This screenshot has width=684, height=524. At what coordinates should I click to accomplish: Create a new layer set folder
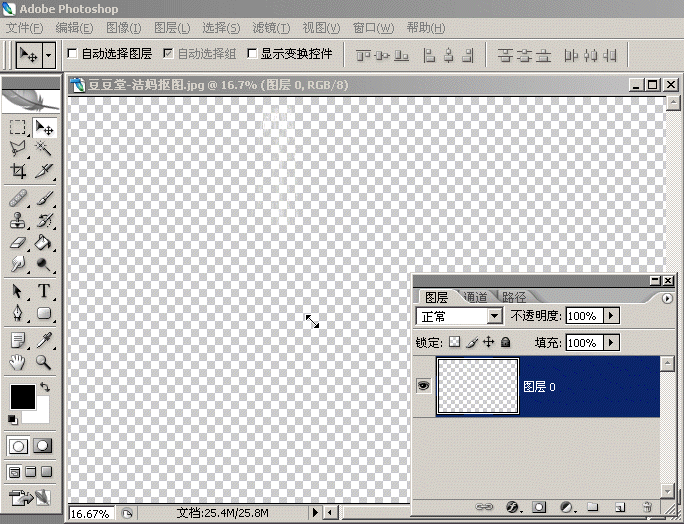point(592,507)
